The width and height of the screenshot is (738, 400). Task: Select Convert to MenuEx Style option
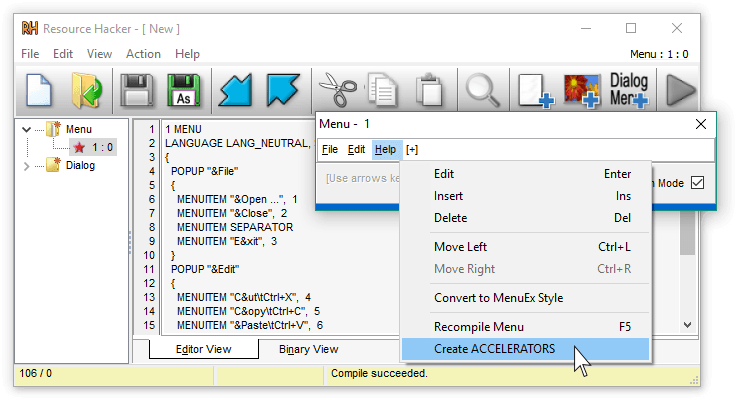click(x=498, y=298)
